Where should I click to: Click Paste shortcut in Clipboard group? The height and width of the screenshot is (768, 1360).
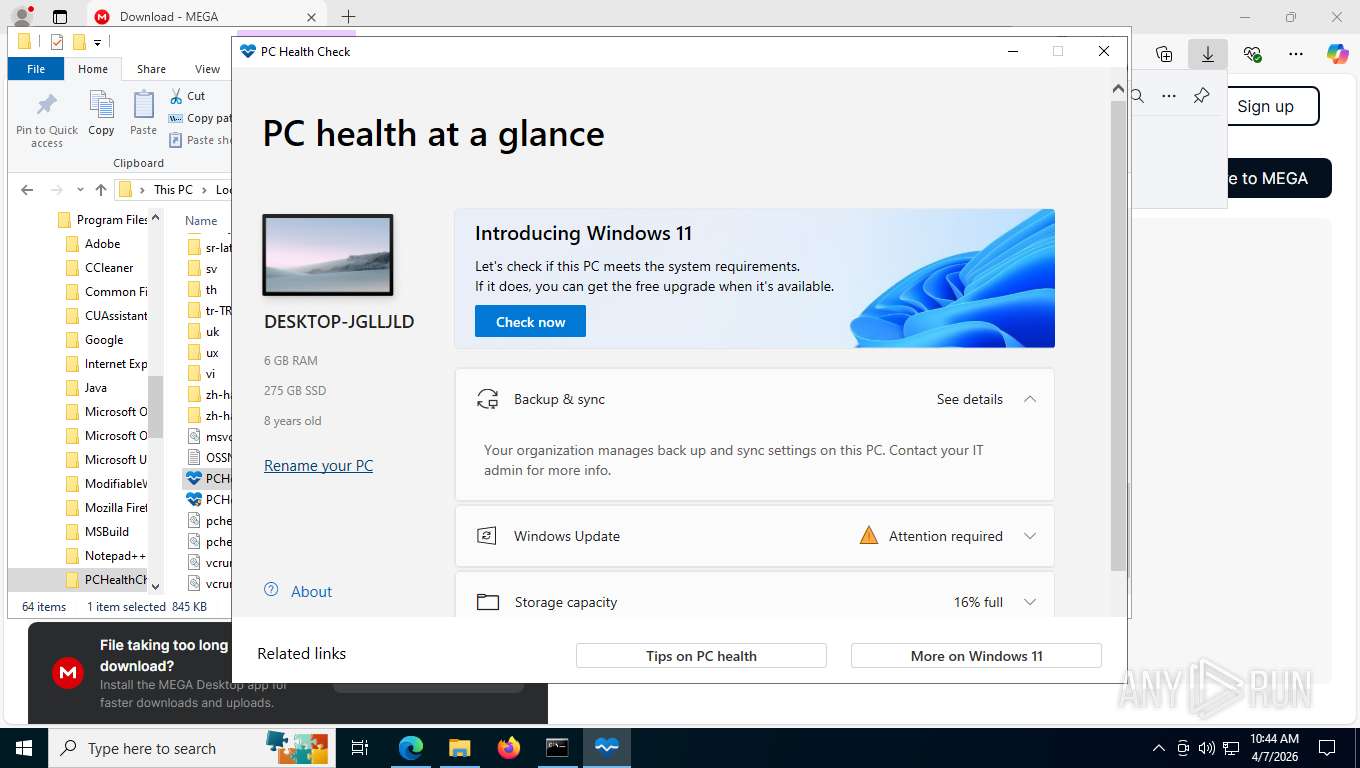click(x=199, y=140)
